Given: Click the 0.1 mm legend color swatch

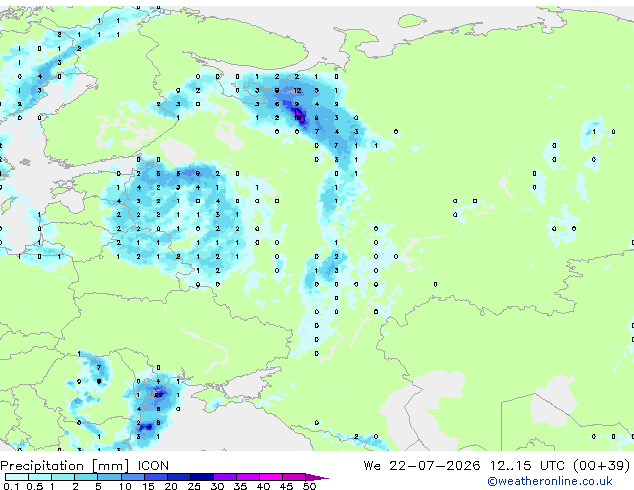Looking at the screenshot, I should 17,477.
